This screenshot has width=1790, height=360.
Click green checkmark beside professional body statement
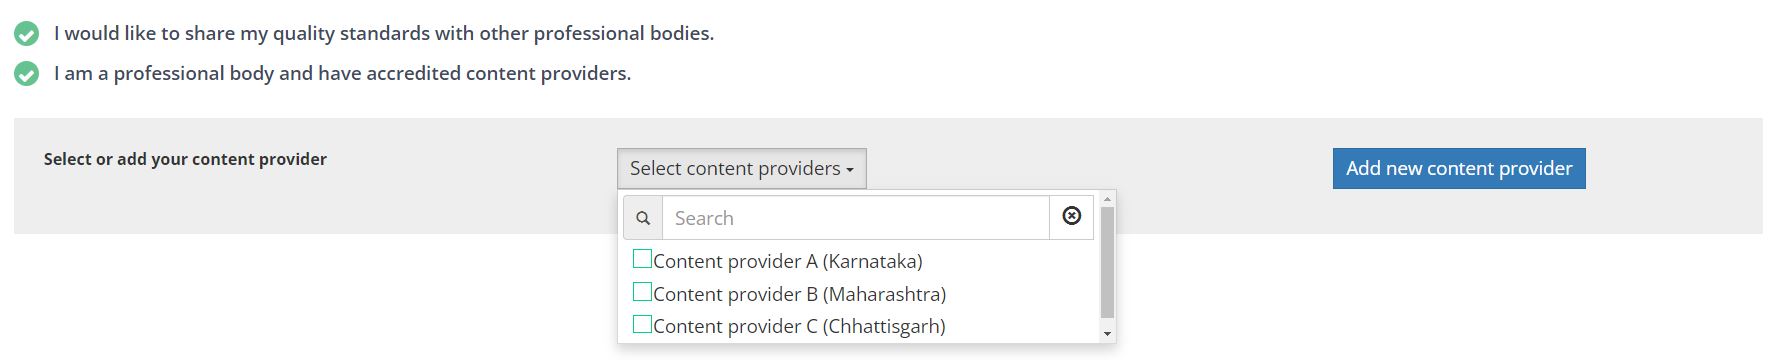pos(26,74)
